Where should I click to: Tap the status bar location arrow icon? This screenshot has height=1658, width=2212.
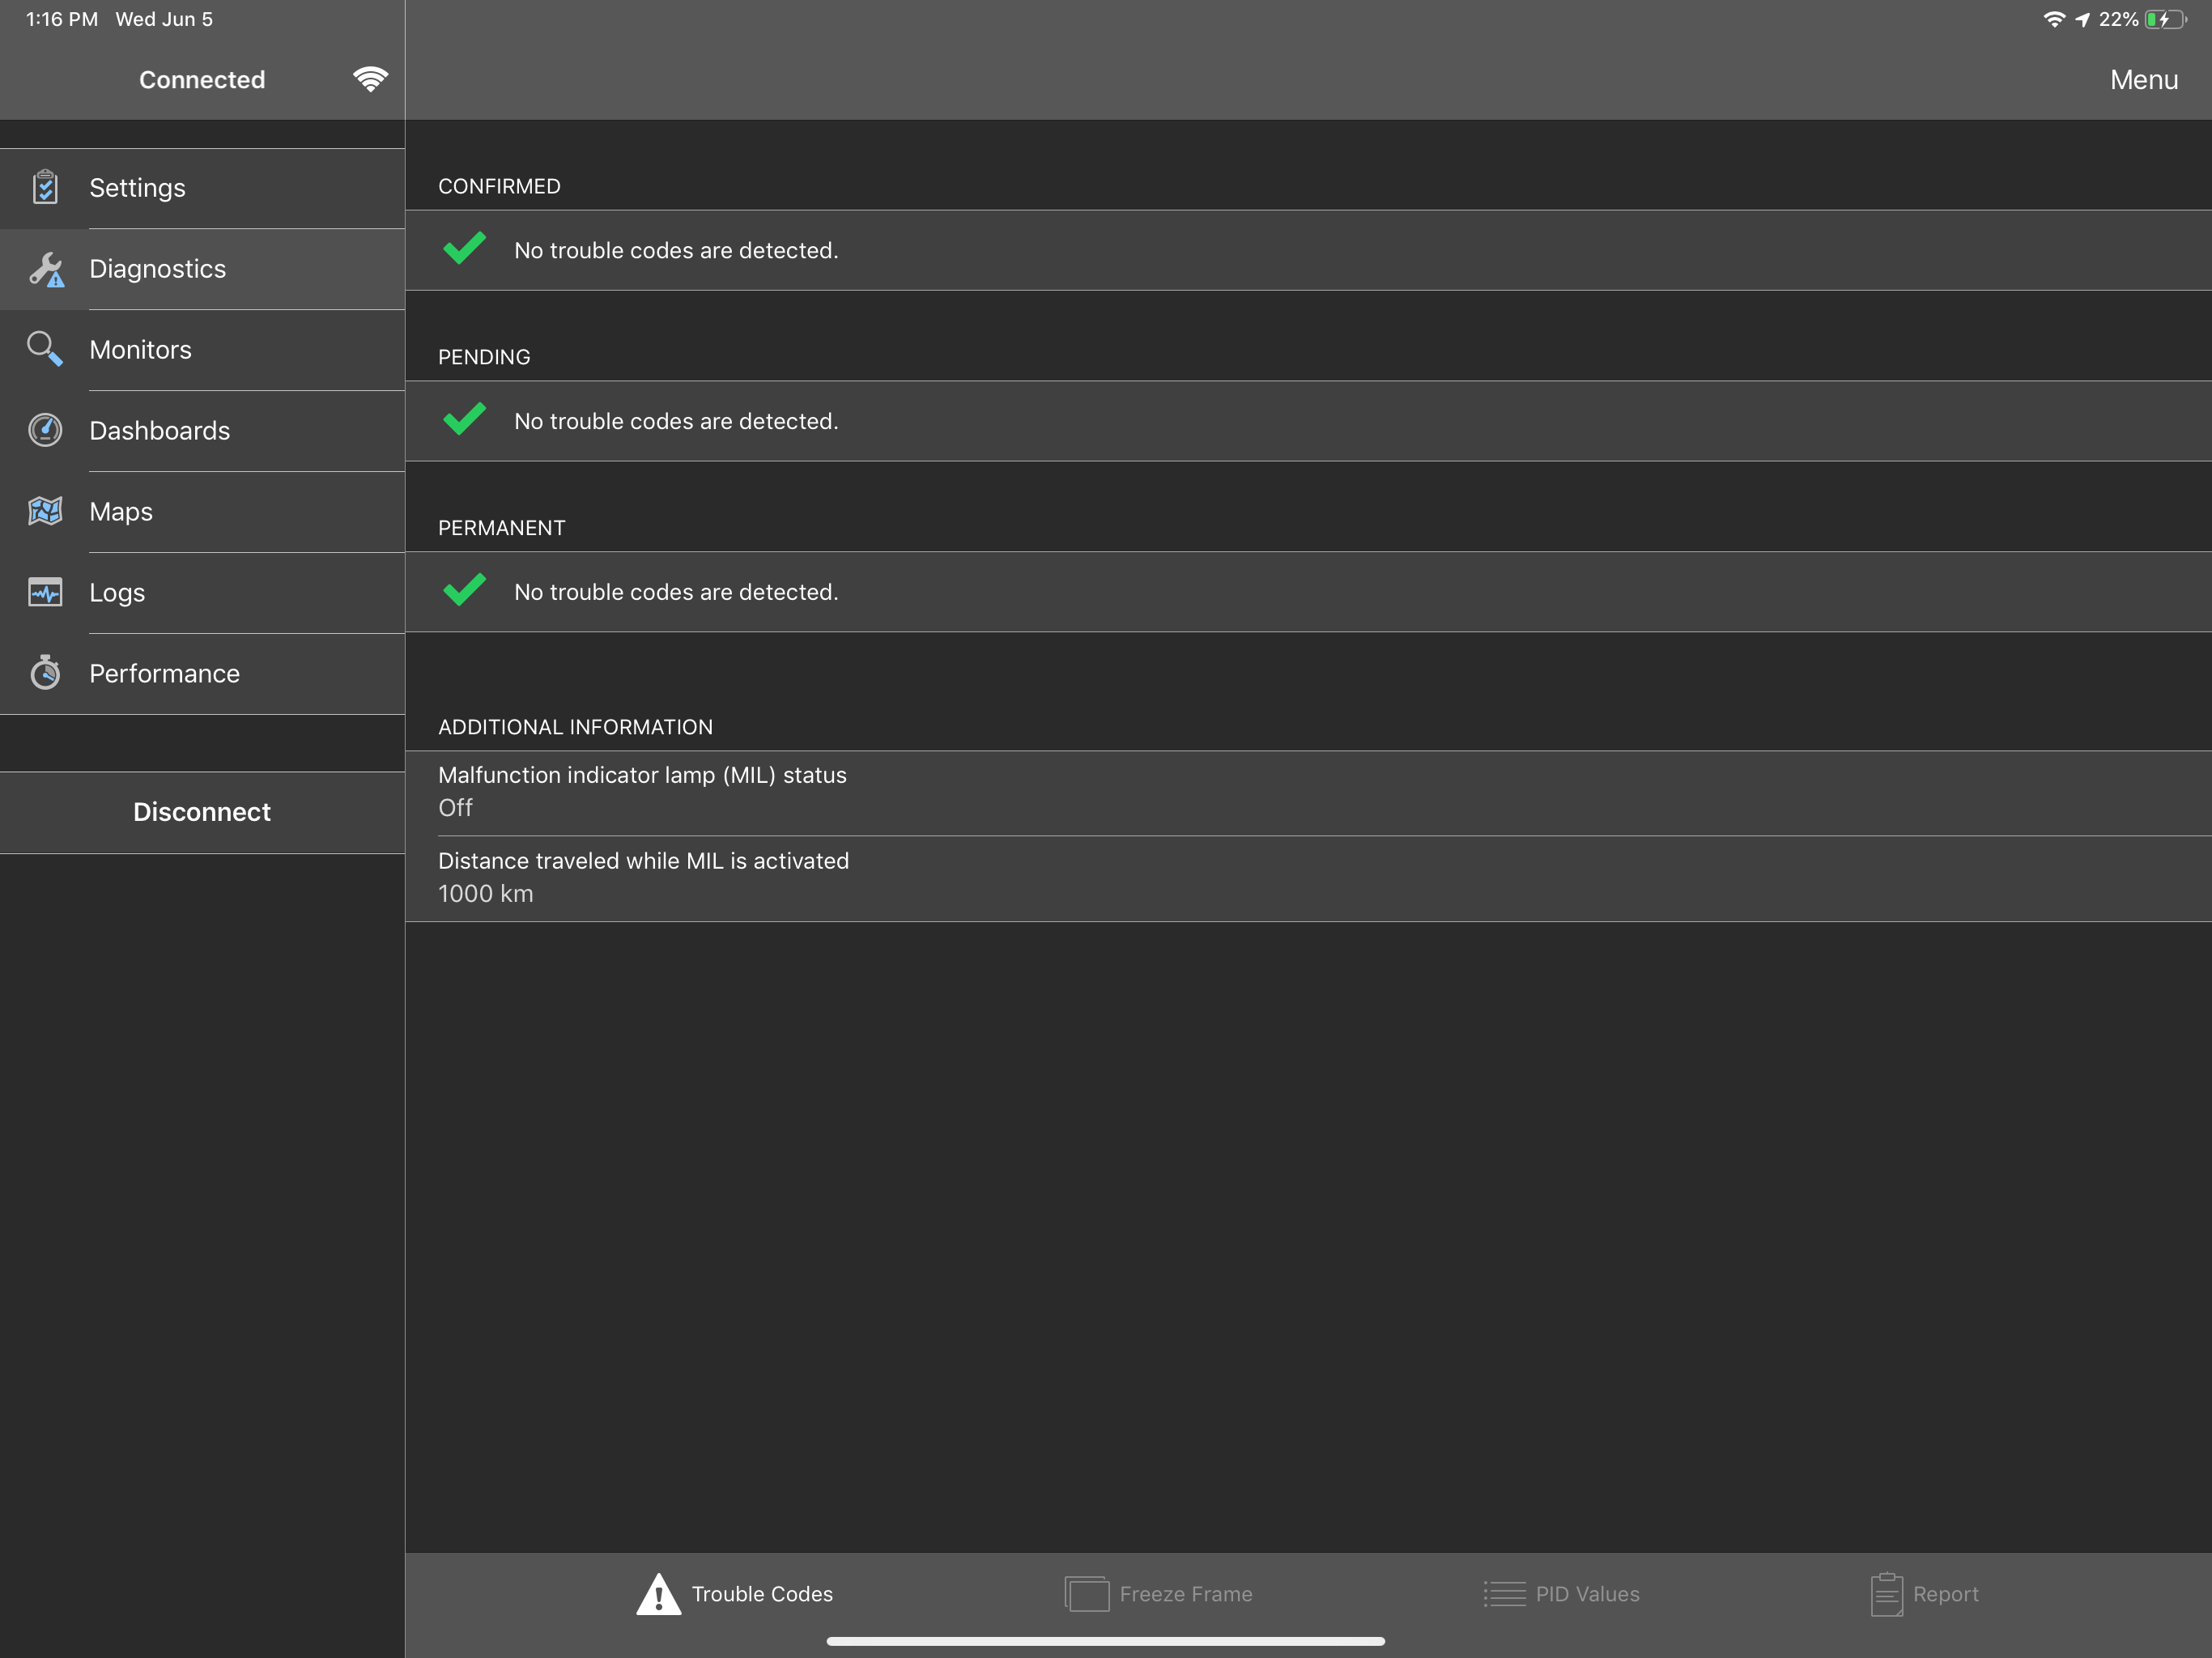(x=2082, y=19)
